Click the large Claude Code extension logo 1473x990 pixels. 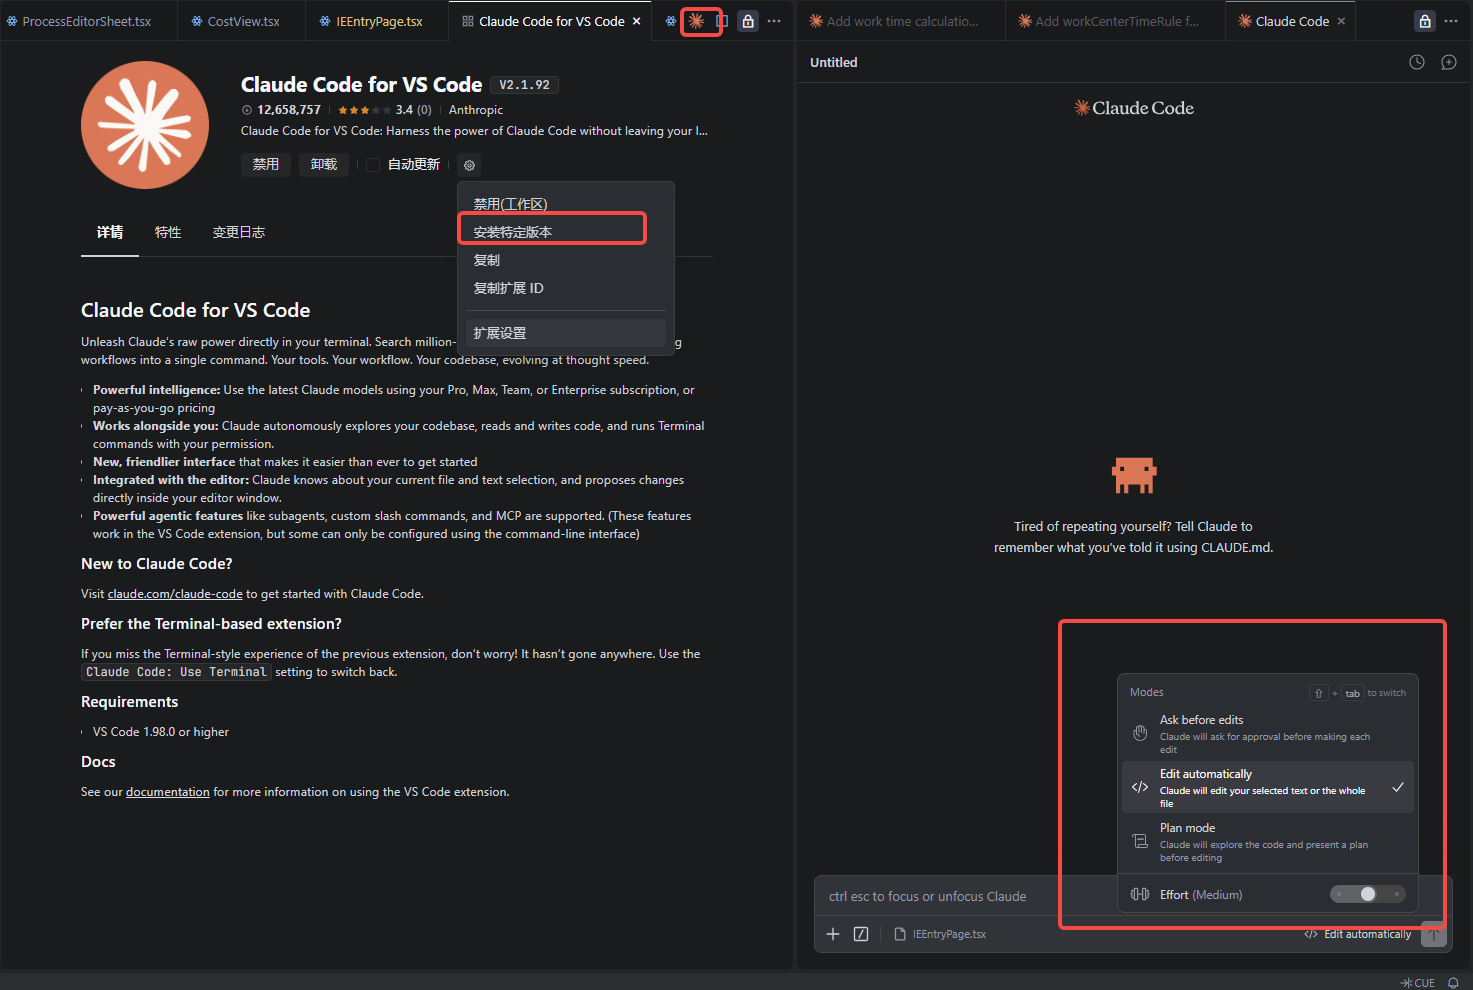click(145, 125)
